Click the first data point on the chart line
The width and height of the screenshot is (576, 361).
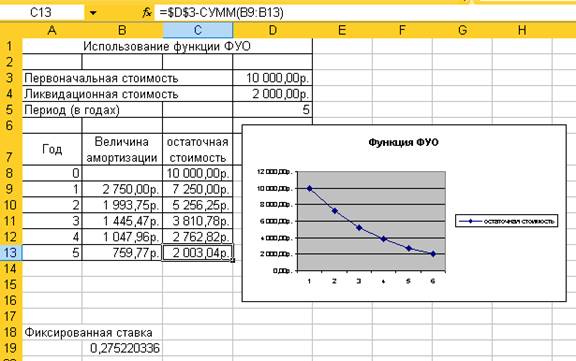click(x=309, y=188)
